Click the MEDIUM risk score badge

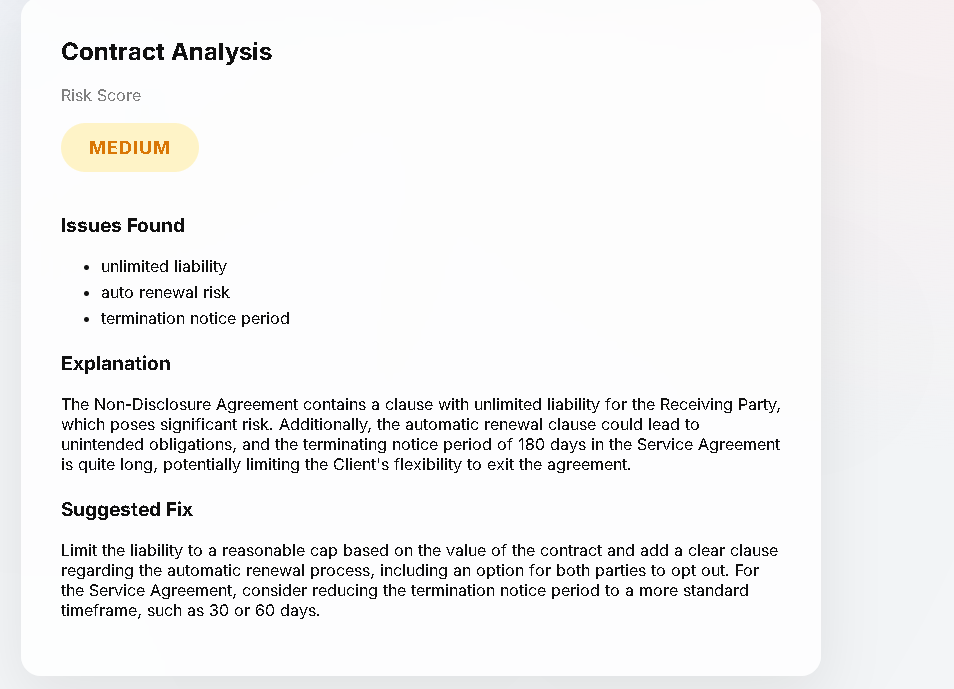pos(130,147)
